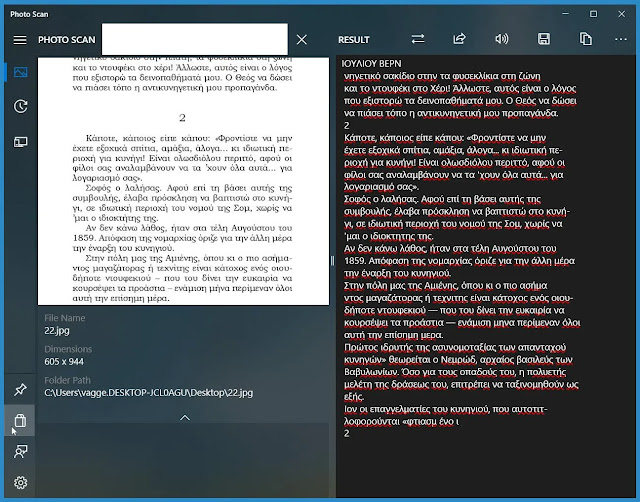
Task: Open the more options ellipsis menu
Action: point(621,39)
